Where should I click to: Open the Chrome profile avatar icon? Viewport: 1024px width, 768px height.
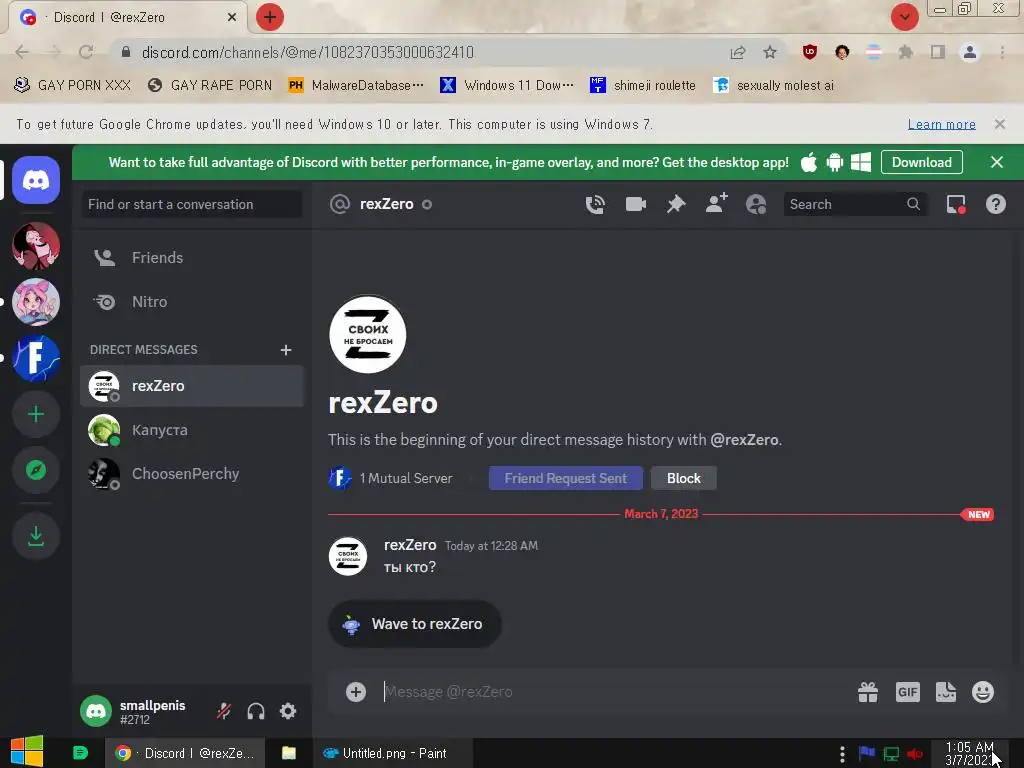tap(970, 52)
